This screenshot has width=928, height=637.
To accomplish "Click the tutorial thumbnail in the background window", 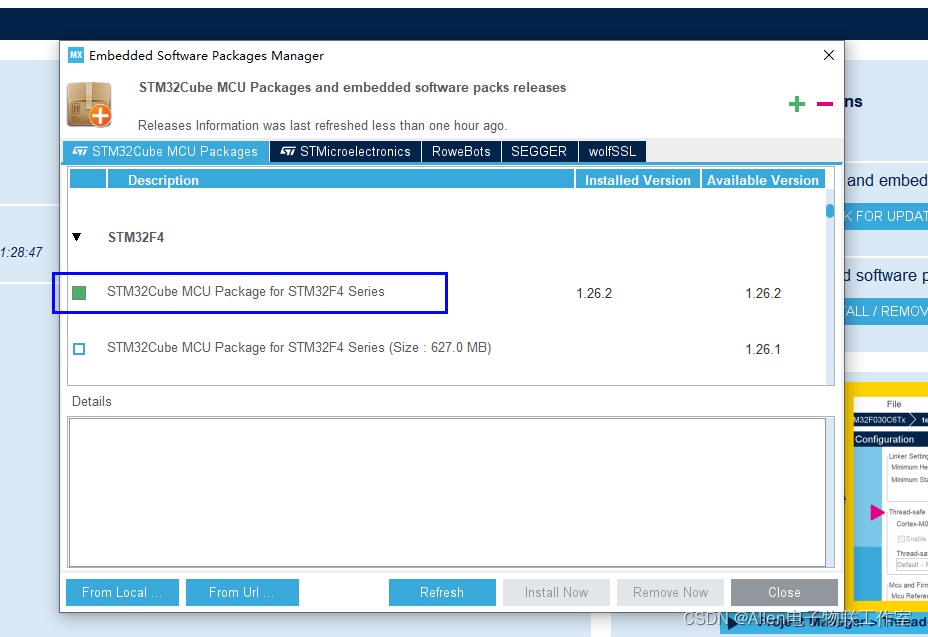I will [x=888, y=498].
